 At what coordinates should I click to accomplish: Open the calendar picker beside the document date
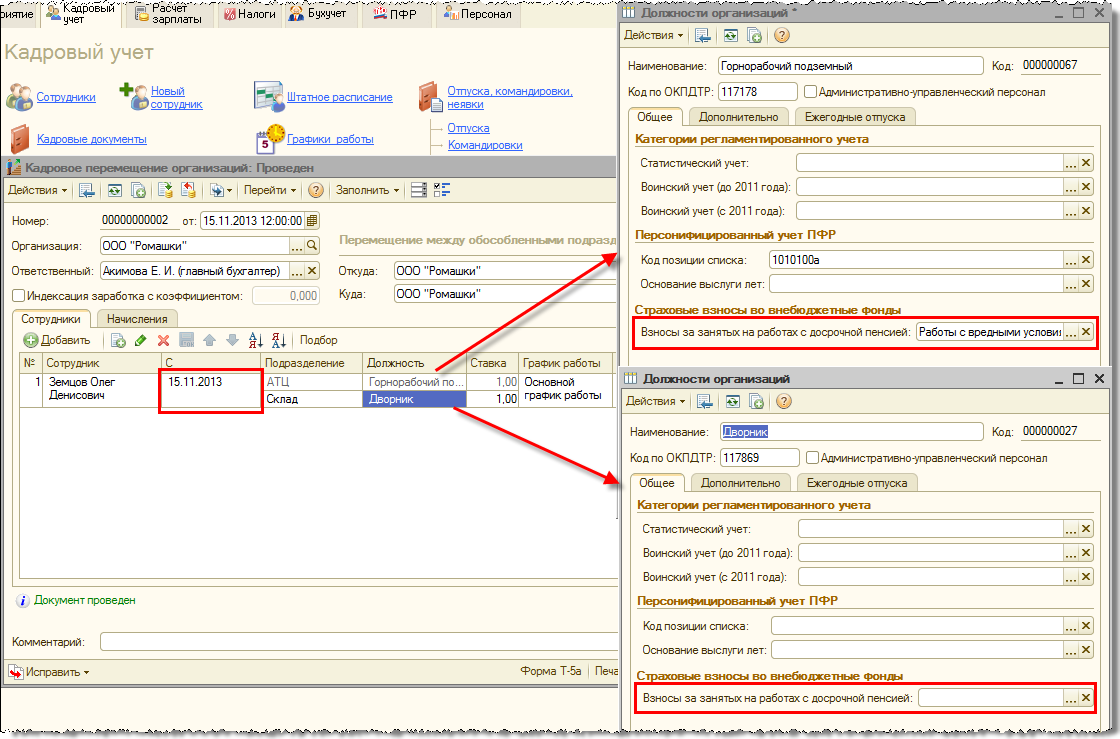click(312, 221)
